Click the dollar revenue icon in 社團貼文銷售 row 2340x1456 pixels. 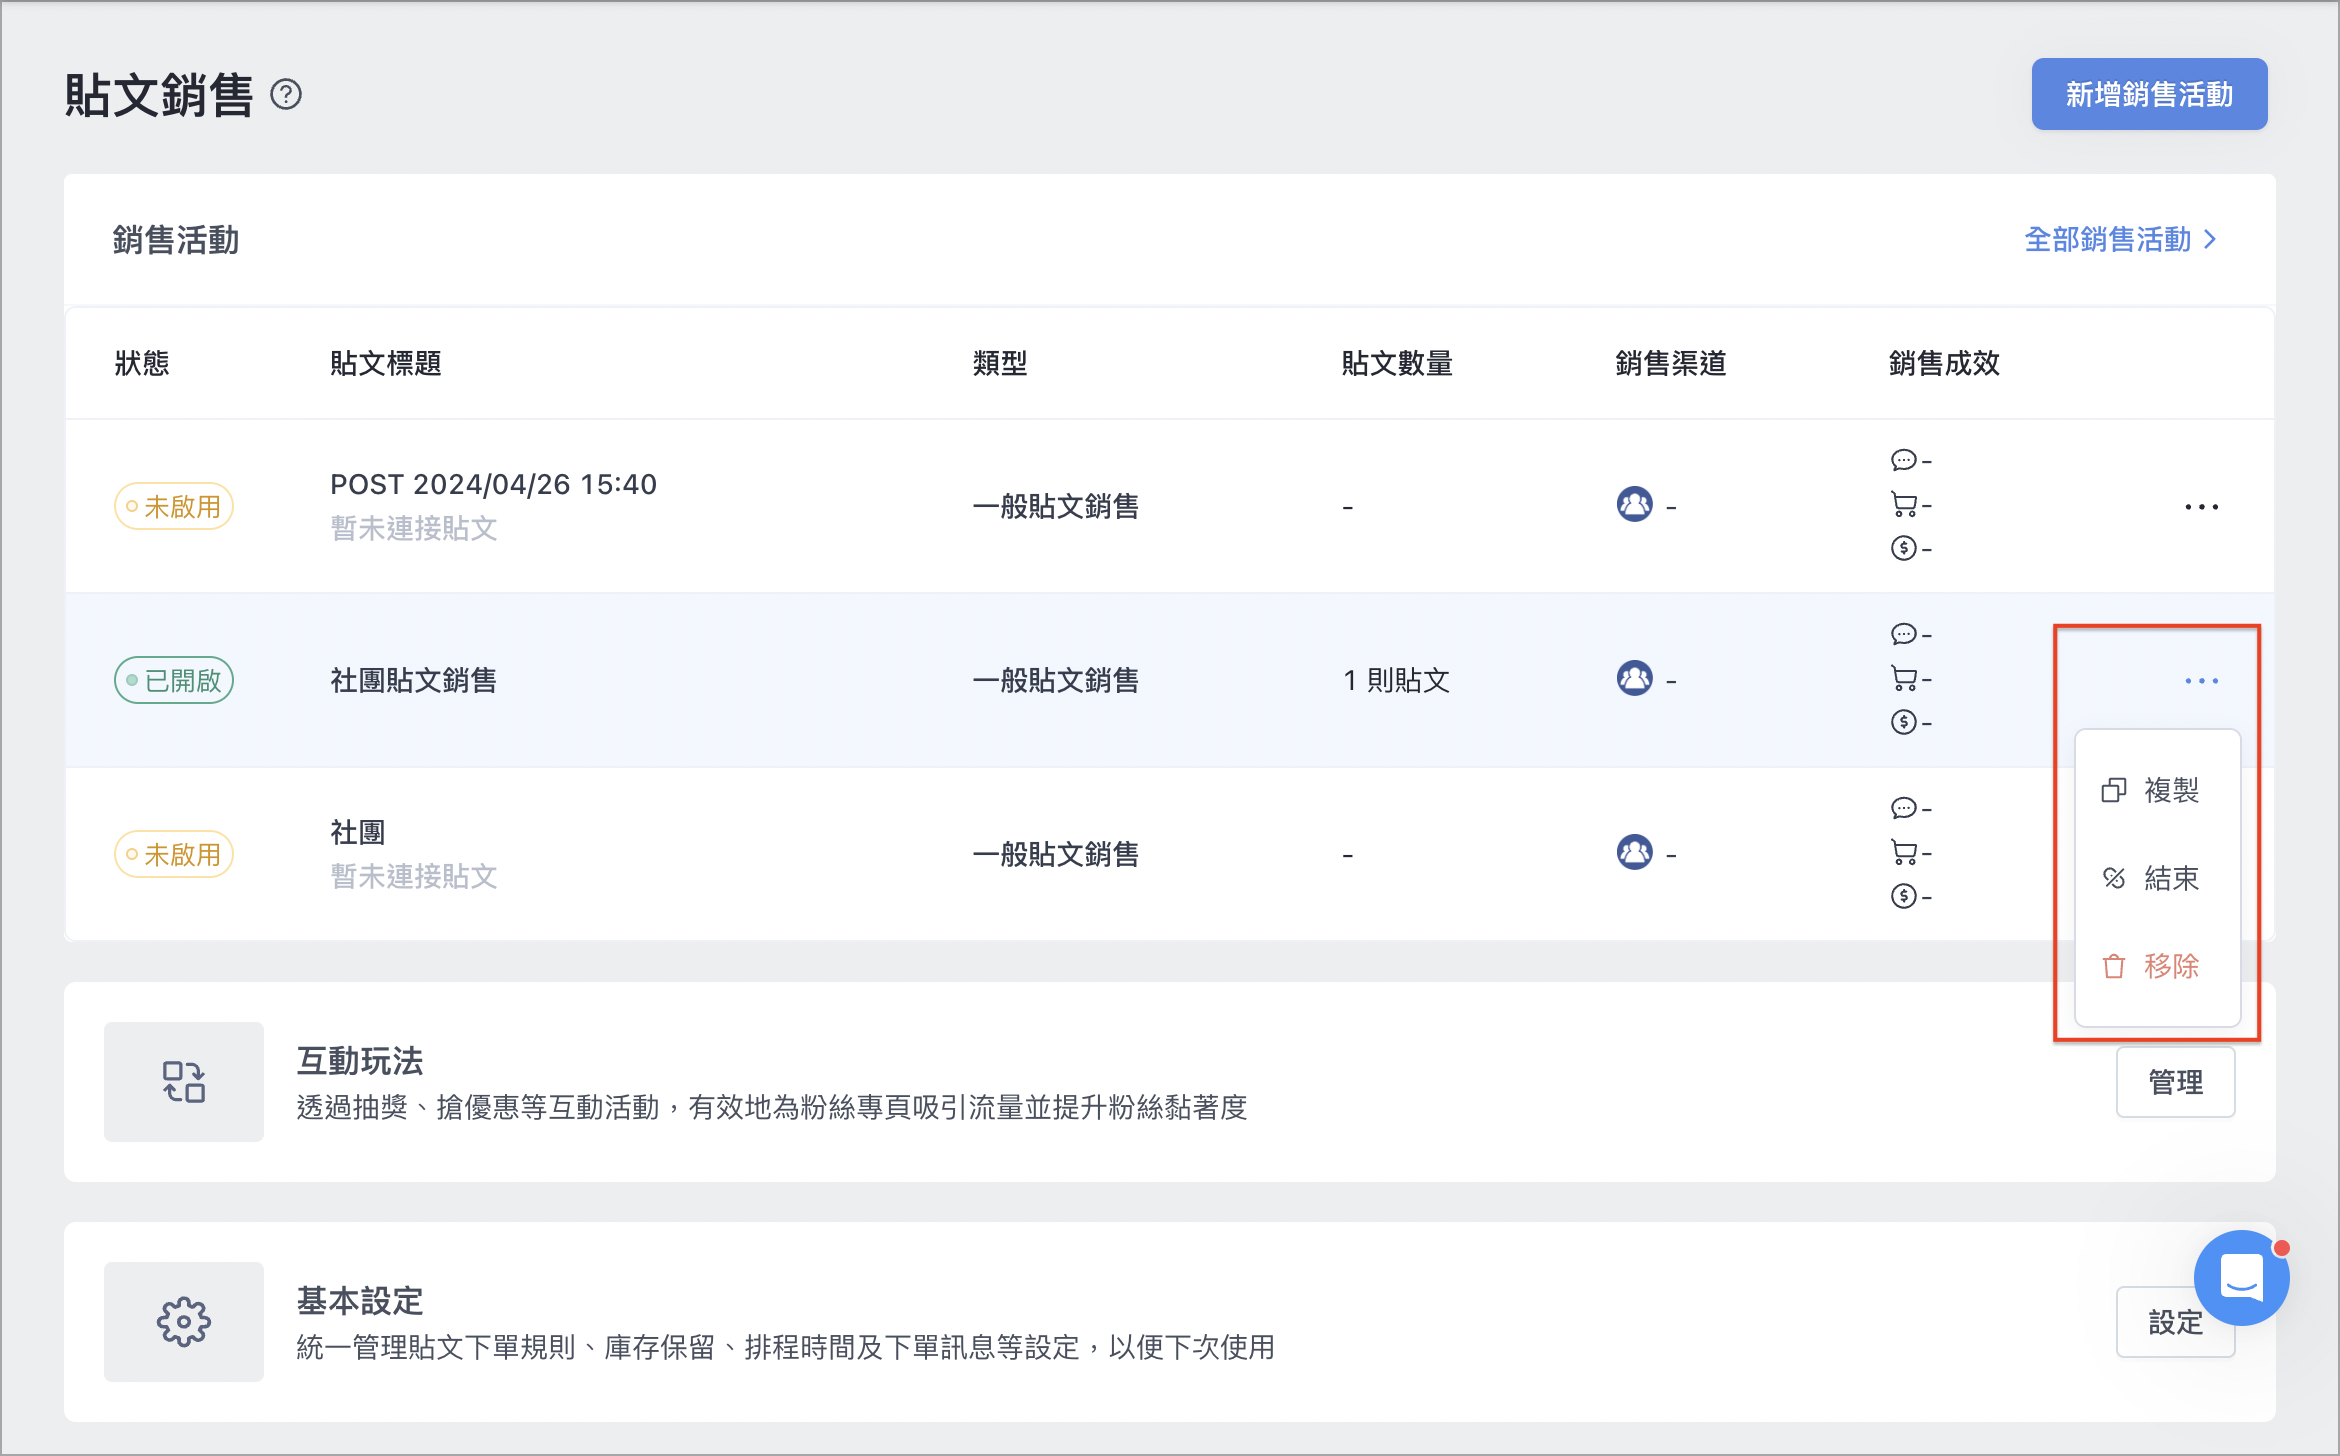tap(1903, 722)
